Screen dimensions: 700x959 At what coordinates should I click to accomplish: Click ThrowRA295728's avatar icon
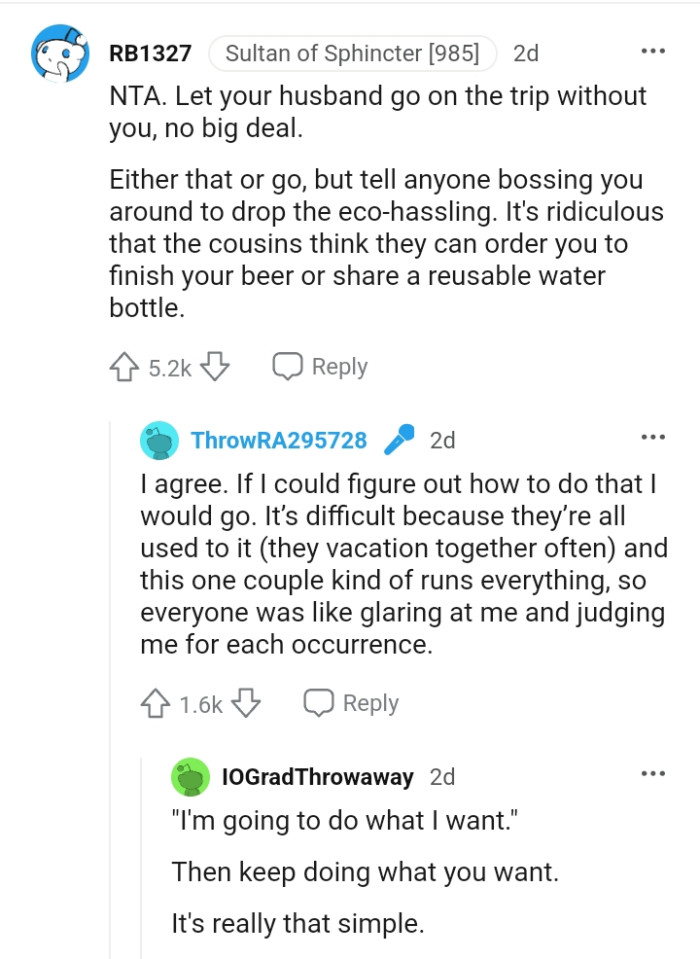[x=158, y=438]
